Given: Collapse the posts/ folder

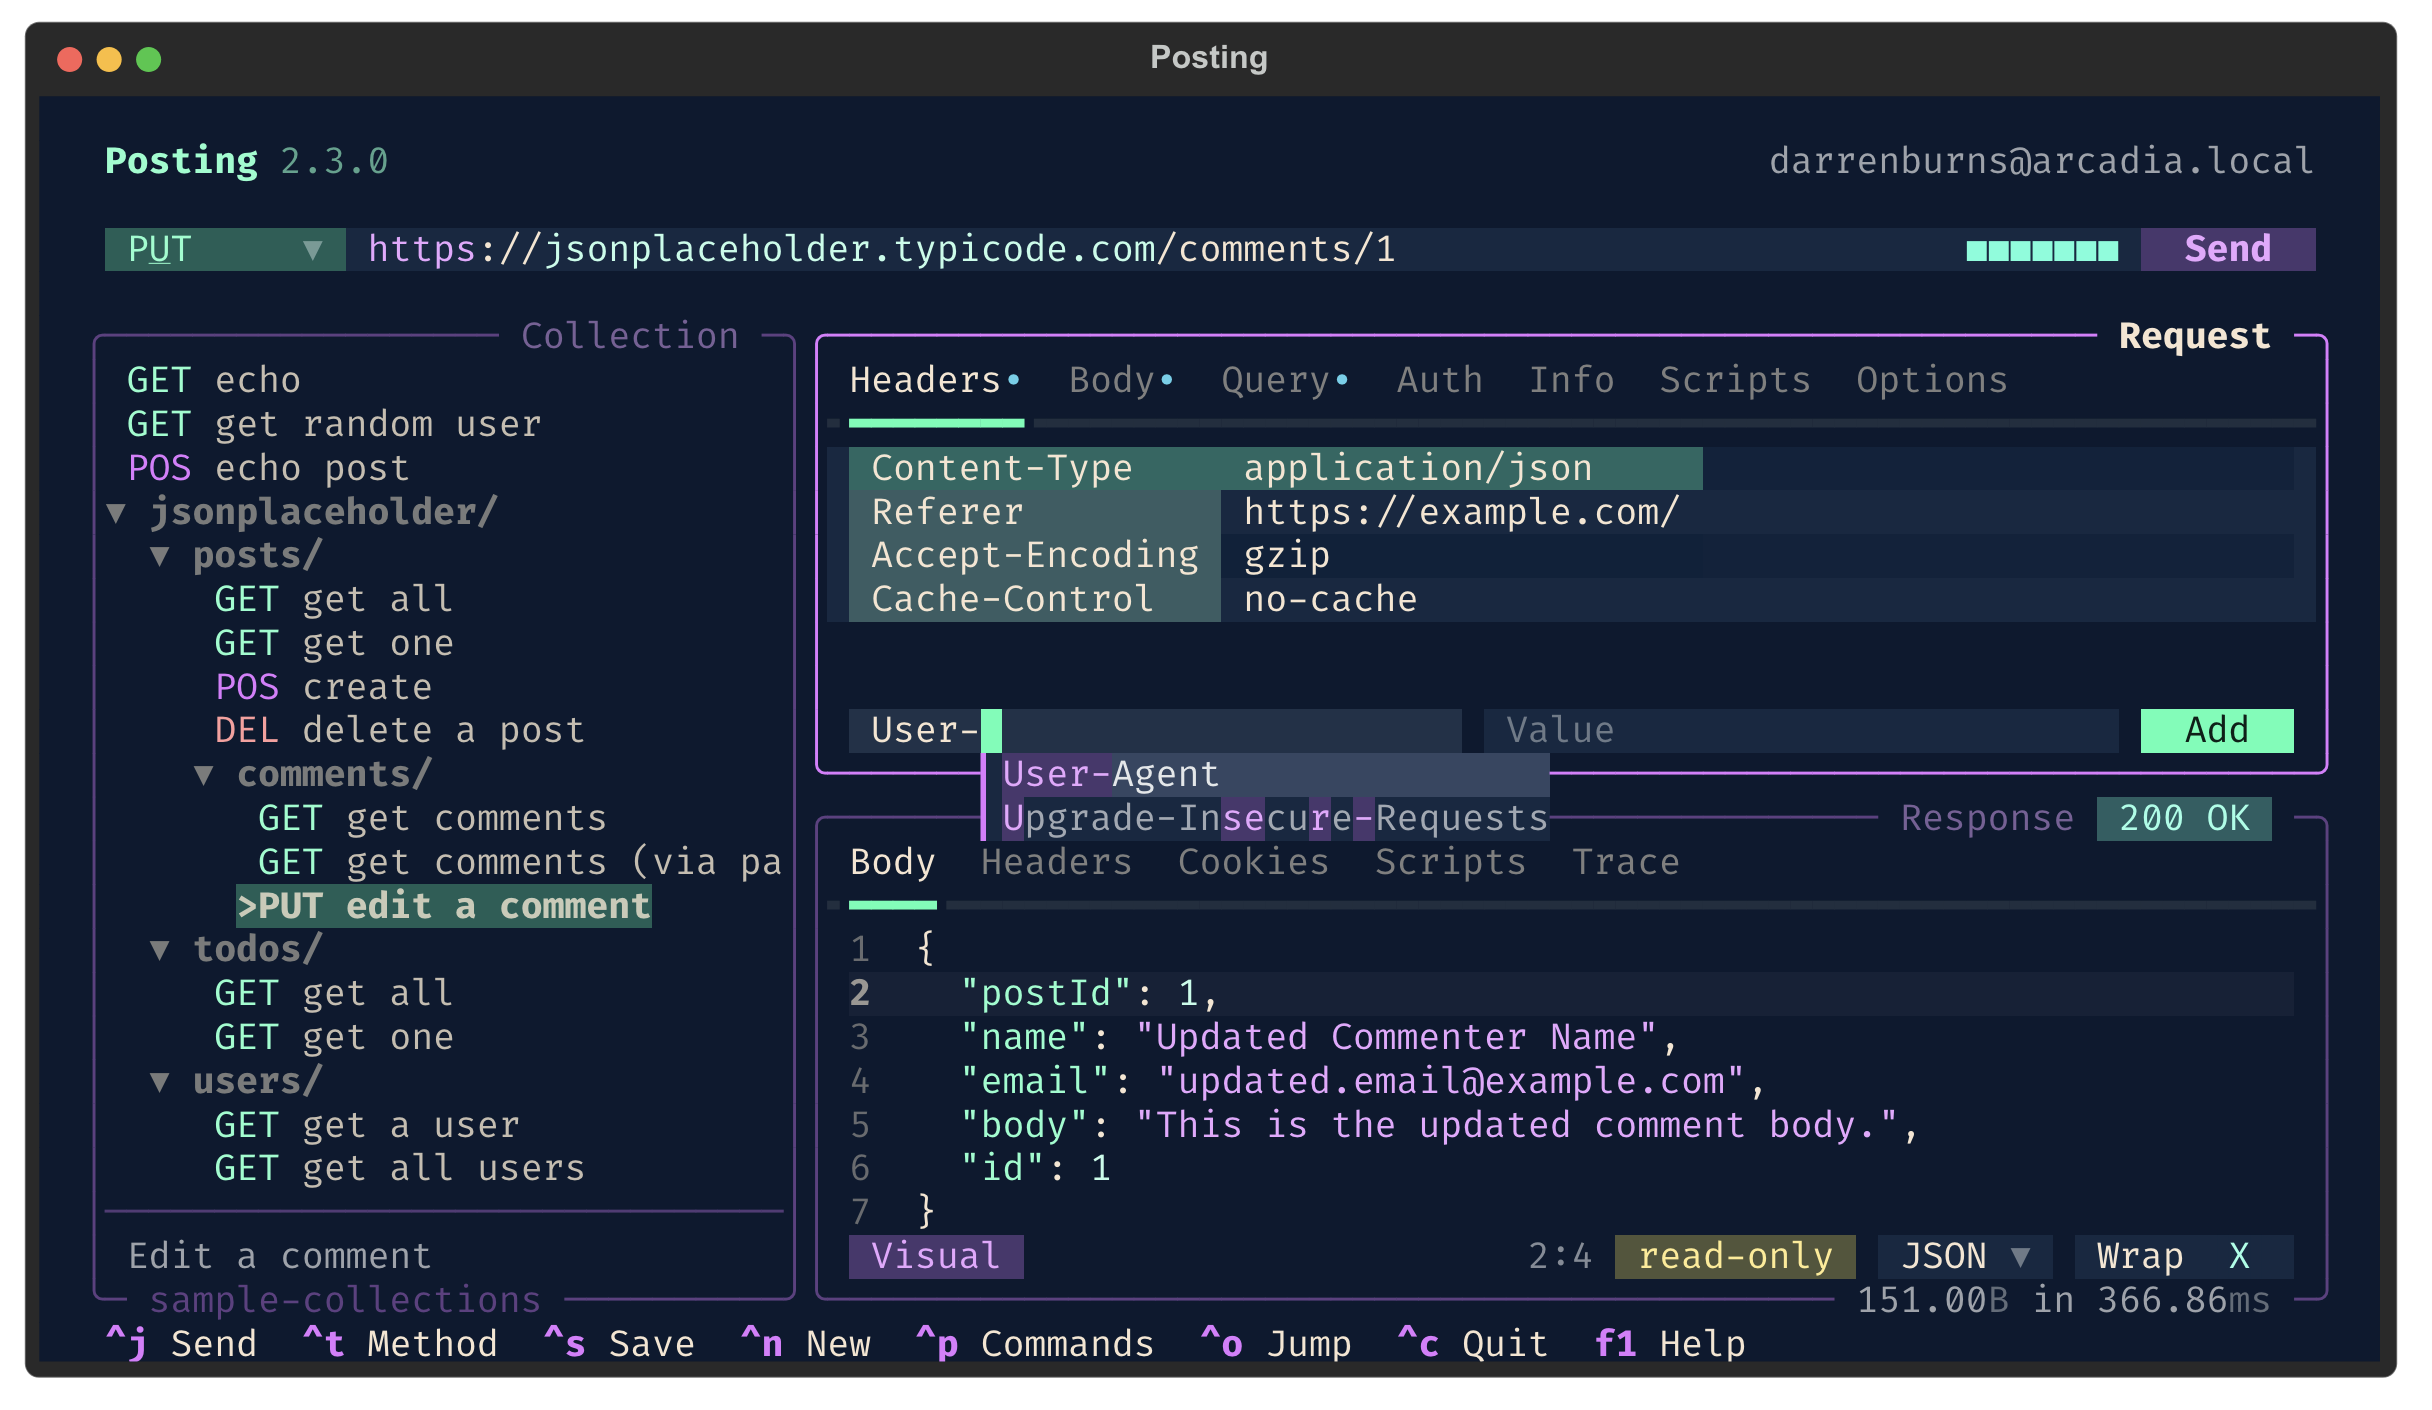Looking at the screenshot, I should coord(236,556).
